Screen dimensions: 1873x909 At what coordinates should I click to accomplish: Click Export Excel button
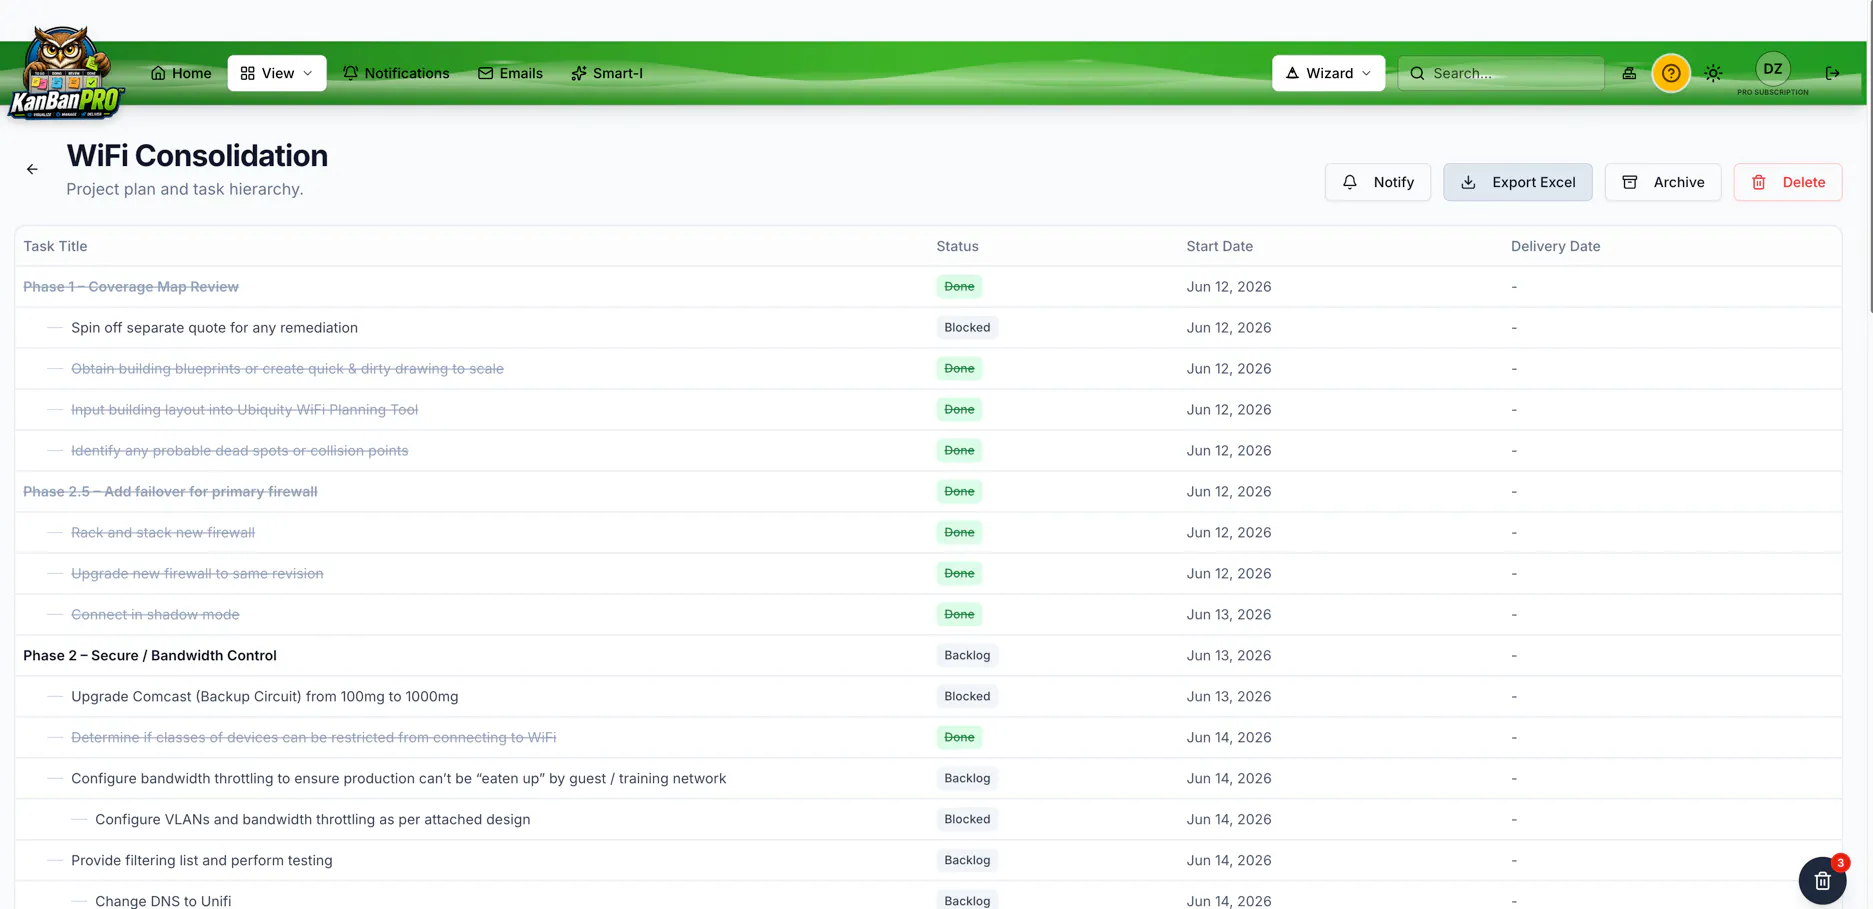(1518, 182)
